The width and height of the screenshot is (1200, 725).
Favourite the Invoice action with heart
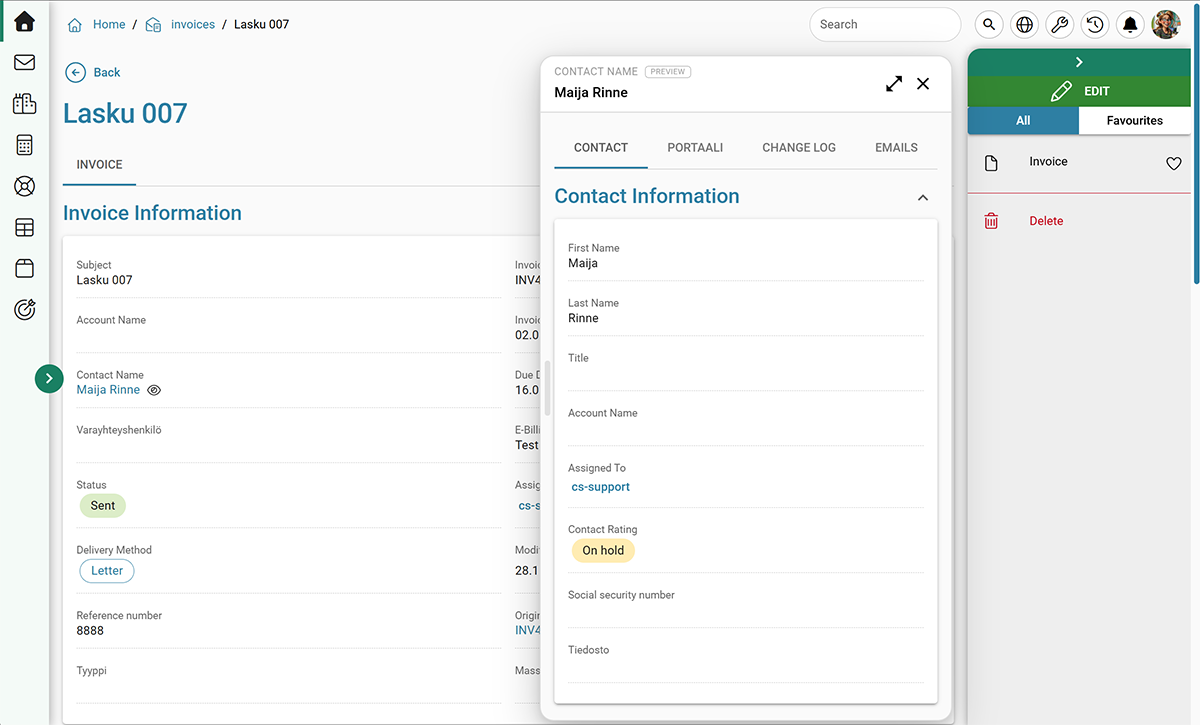coord(1174,163)
